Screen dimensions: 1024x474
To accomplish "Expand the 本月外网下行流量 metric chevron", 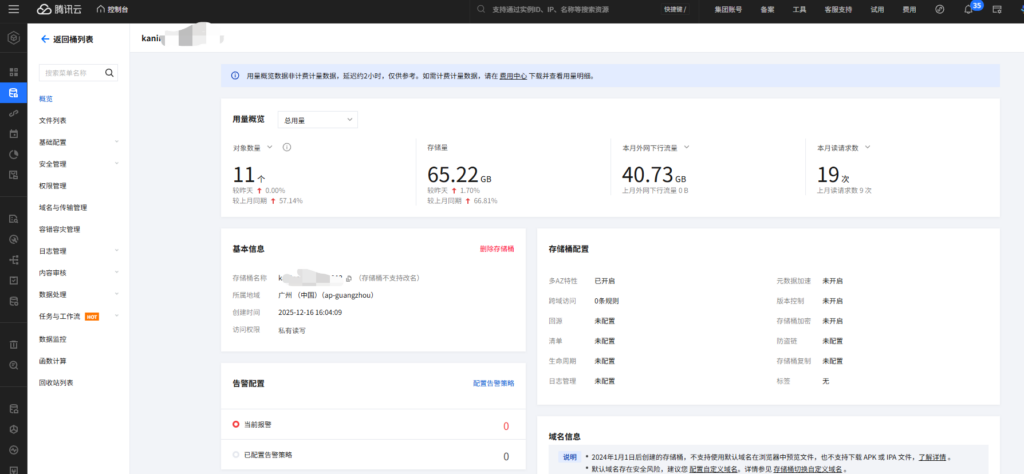I will 686,147.
